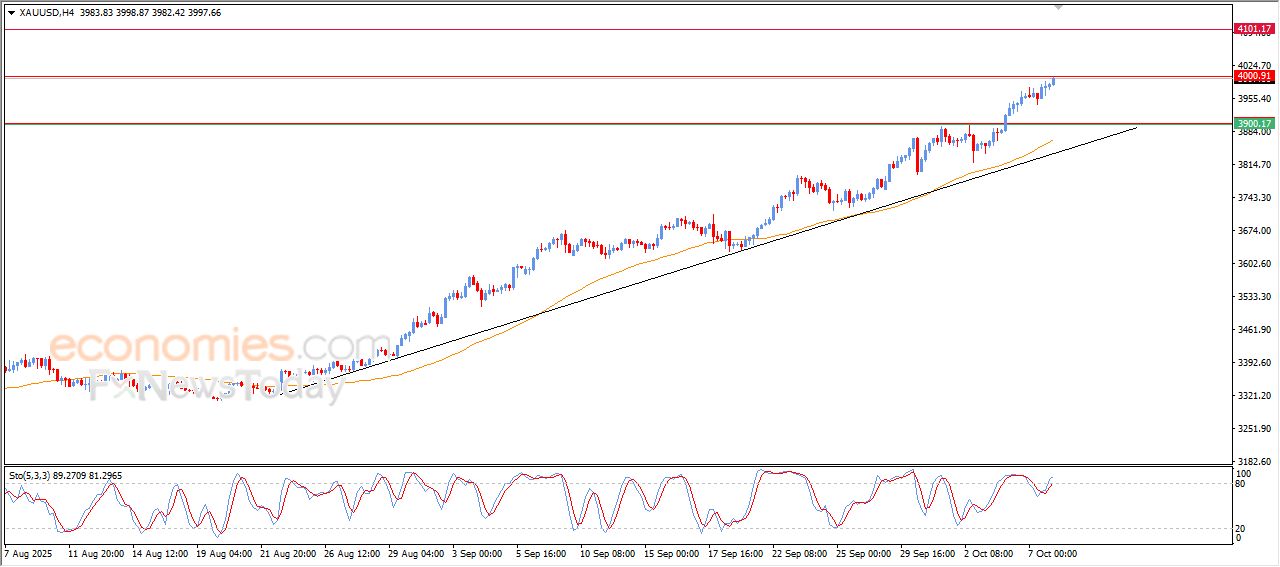Click the 3251.90 price scale value

(x=1252, y=429)
